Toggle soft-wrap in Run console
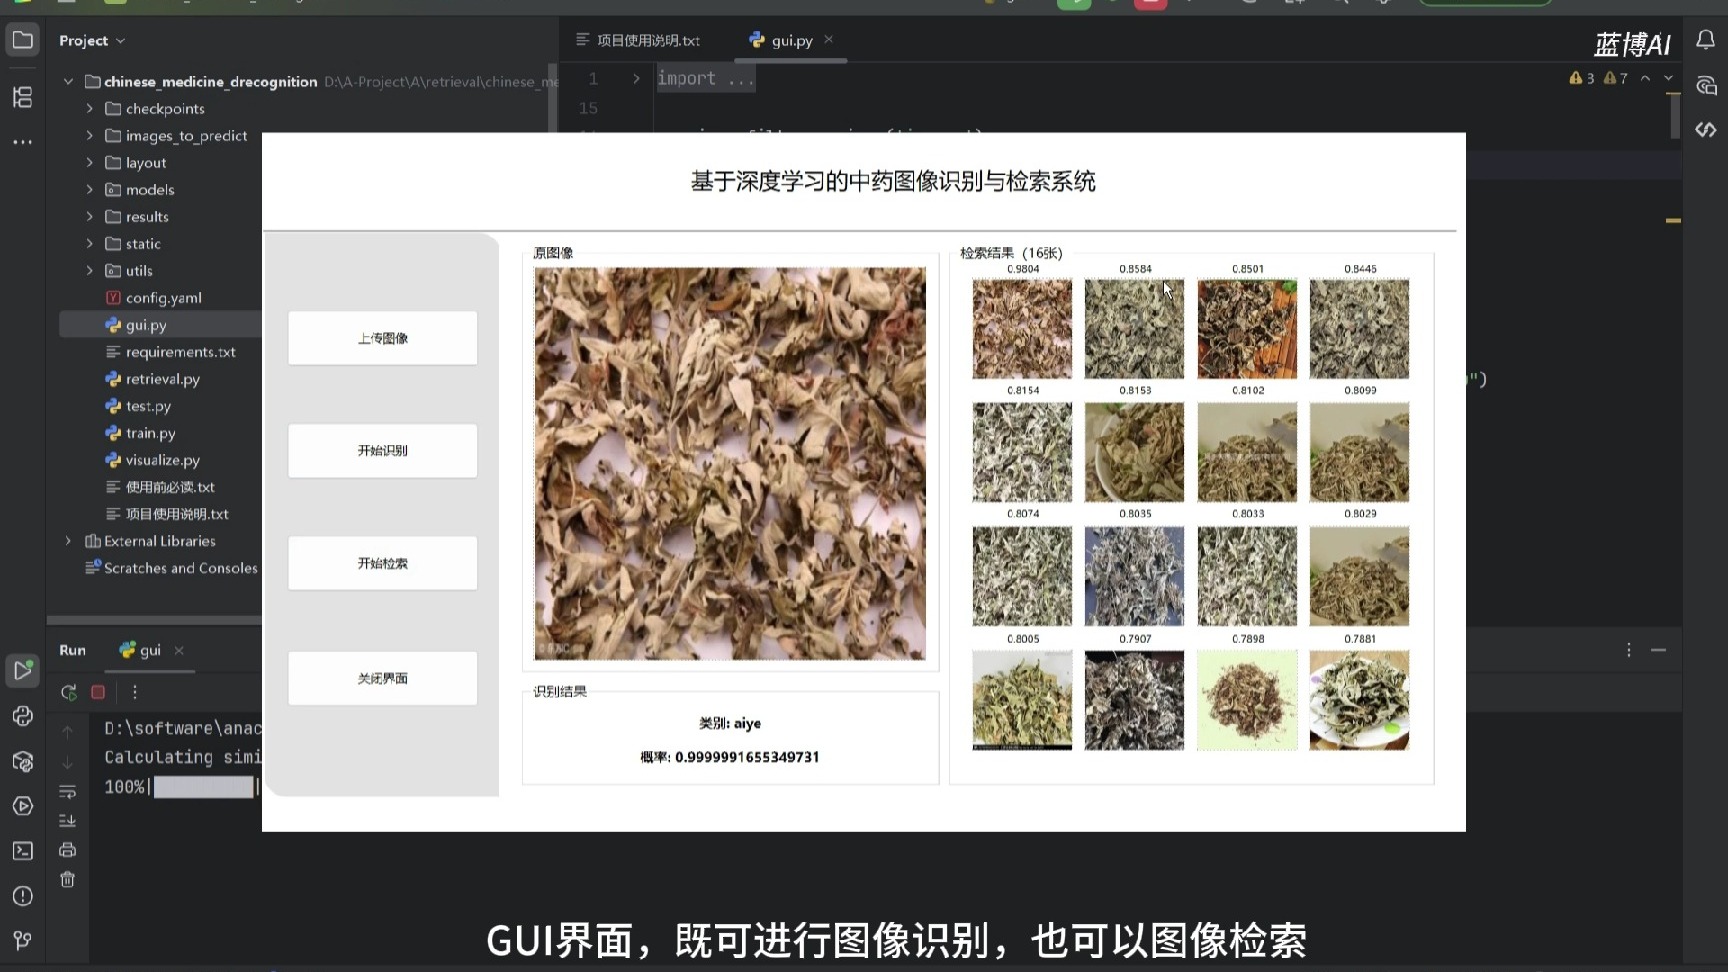This screenshot has width=1728, height=972. point(68,792)
